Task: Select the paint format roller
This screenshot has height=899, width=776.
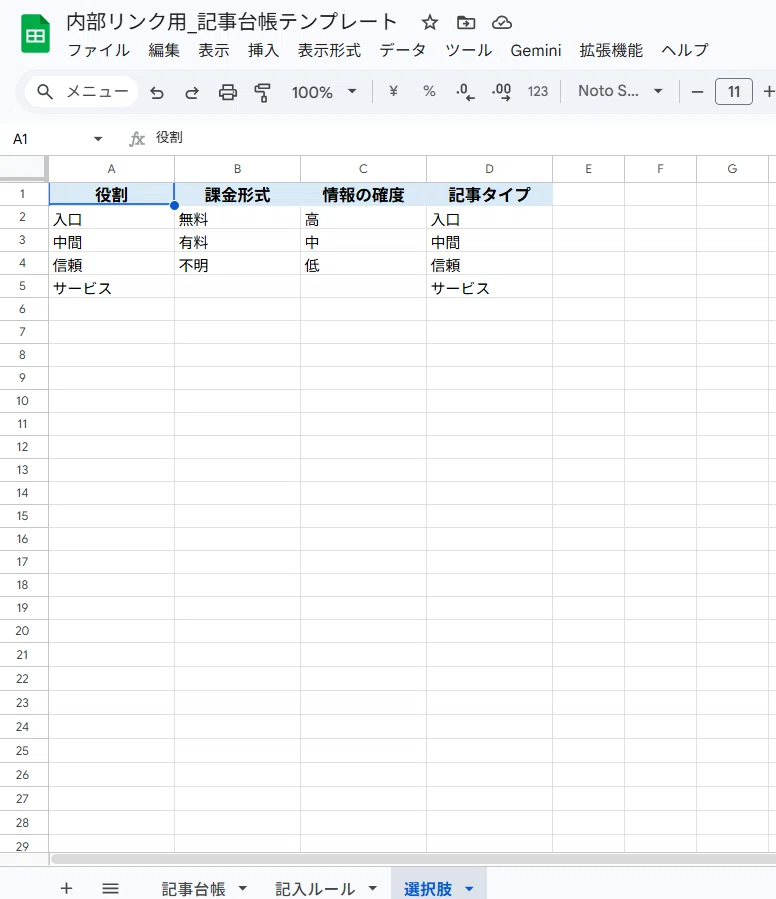Action: (263, 92)
